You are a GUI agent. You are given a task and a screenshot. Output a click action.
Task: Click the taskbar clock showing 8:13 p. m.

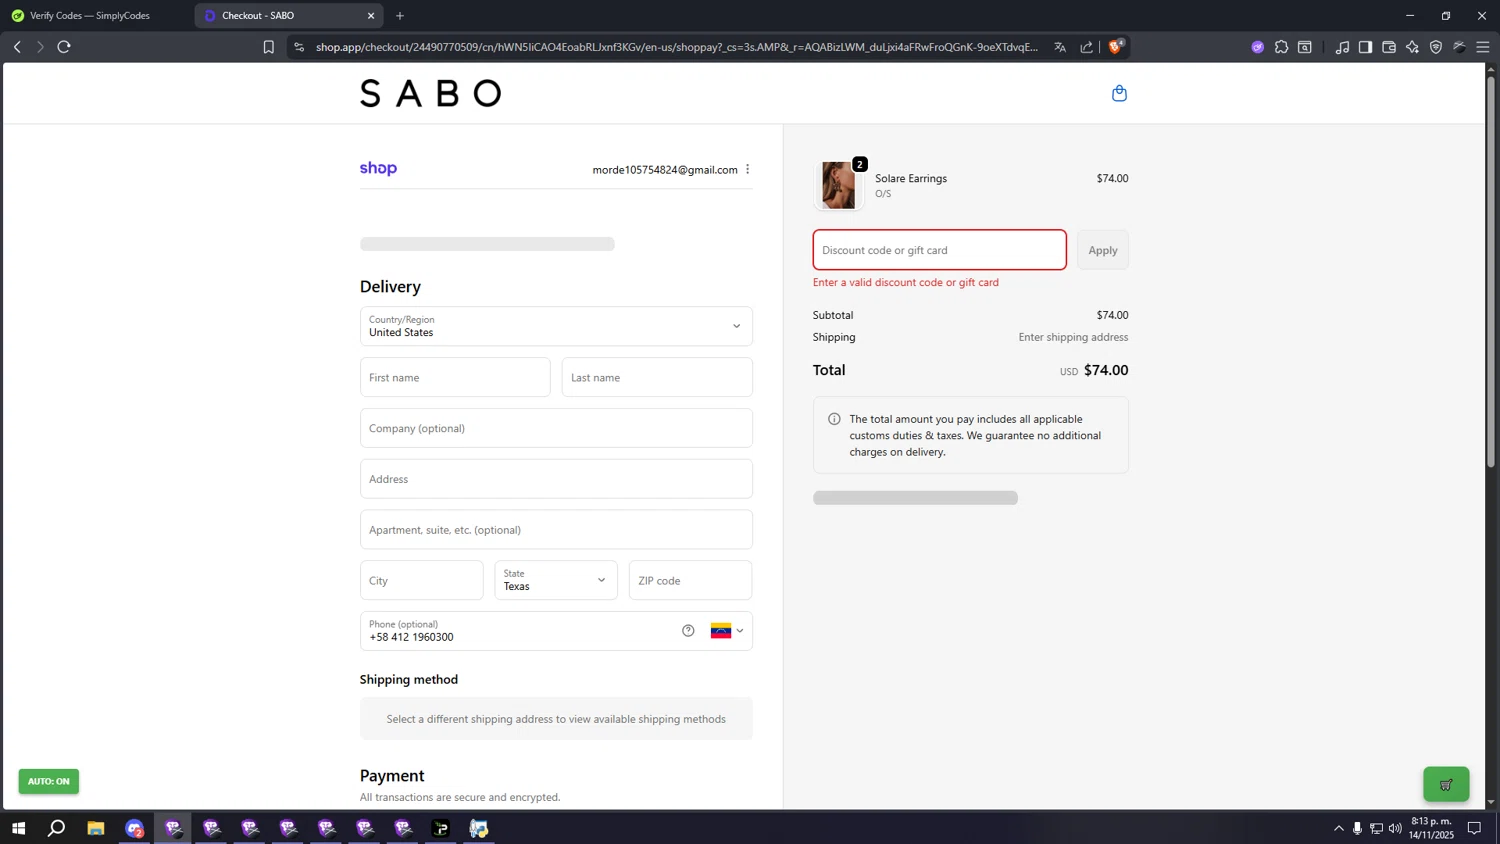1431,828
